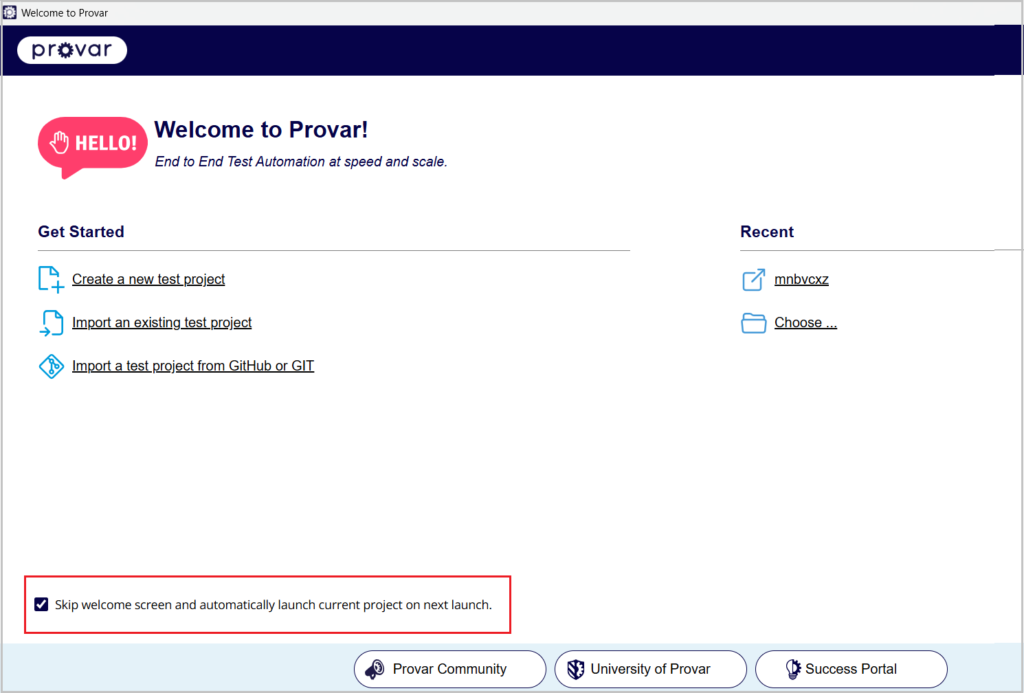
Task: Uncheck the Skip welcome screen checkbox
Action: point(41,604)
